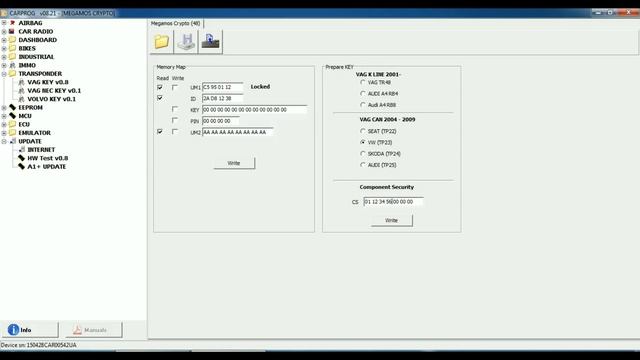Select the VAG KEY v0.8 label in tree
The width and height of the screenshot is (640, 360).
click(48, 82)
